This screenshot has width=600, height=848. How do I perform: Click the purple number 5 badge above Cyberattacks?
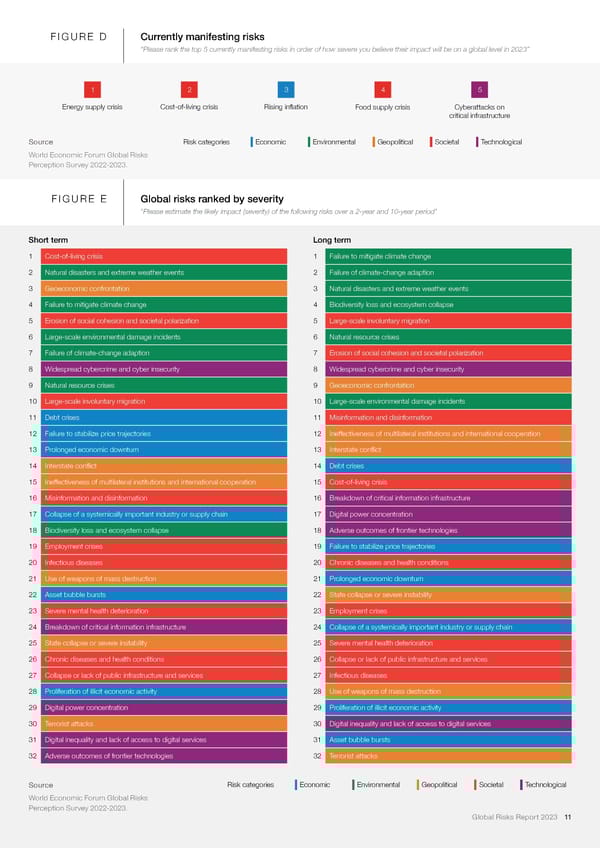pyautogui.click(x=480, y=90)
